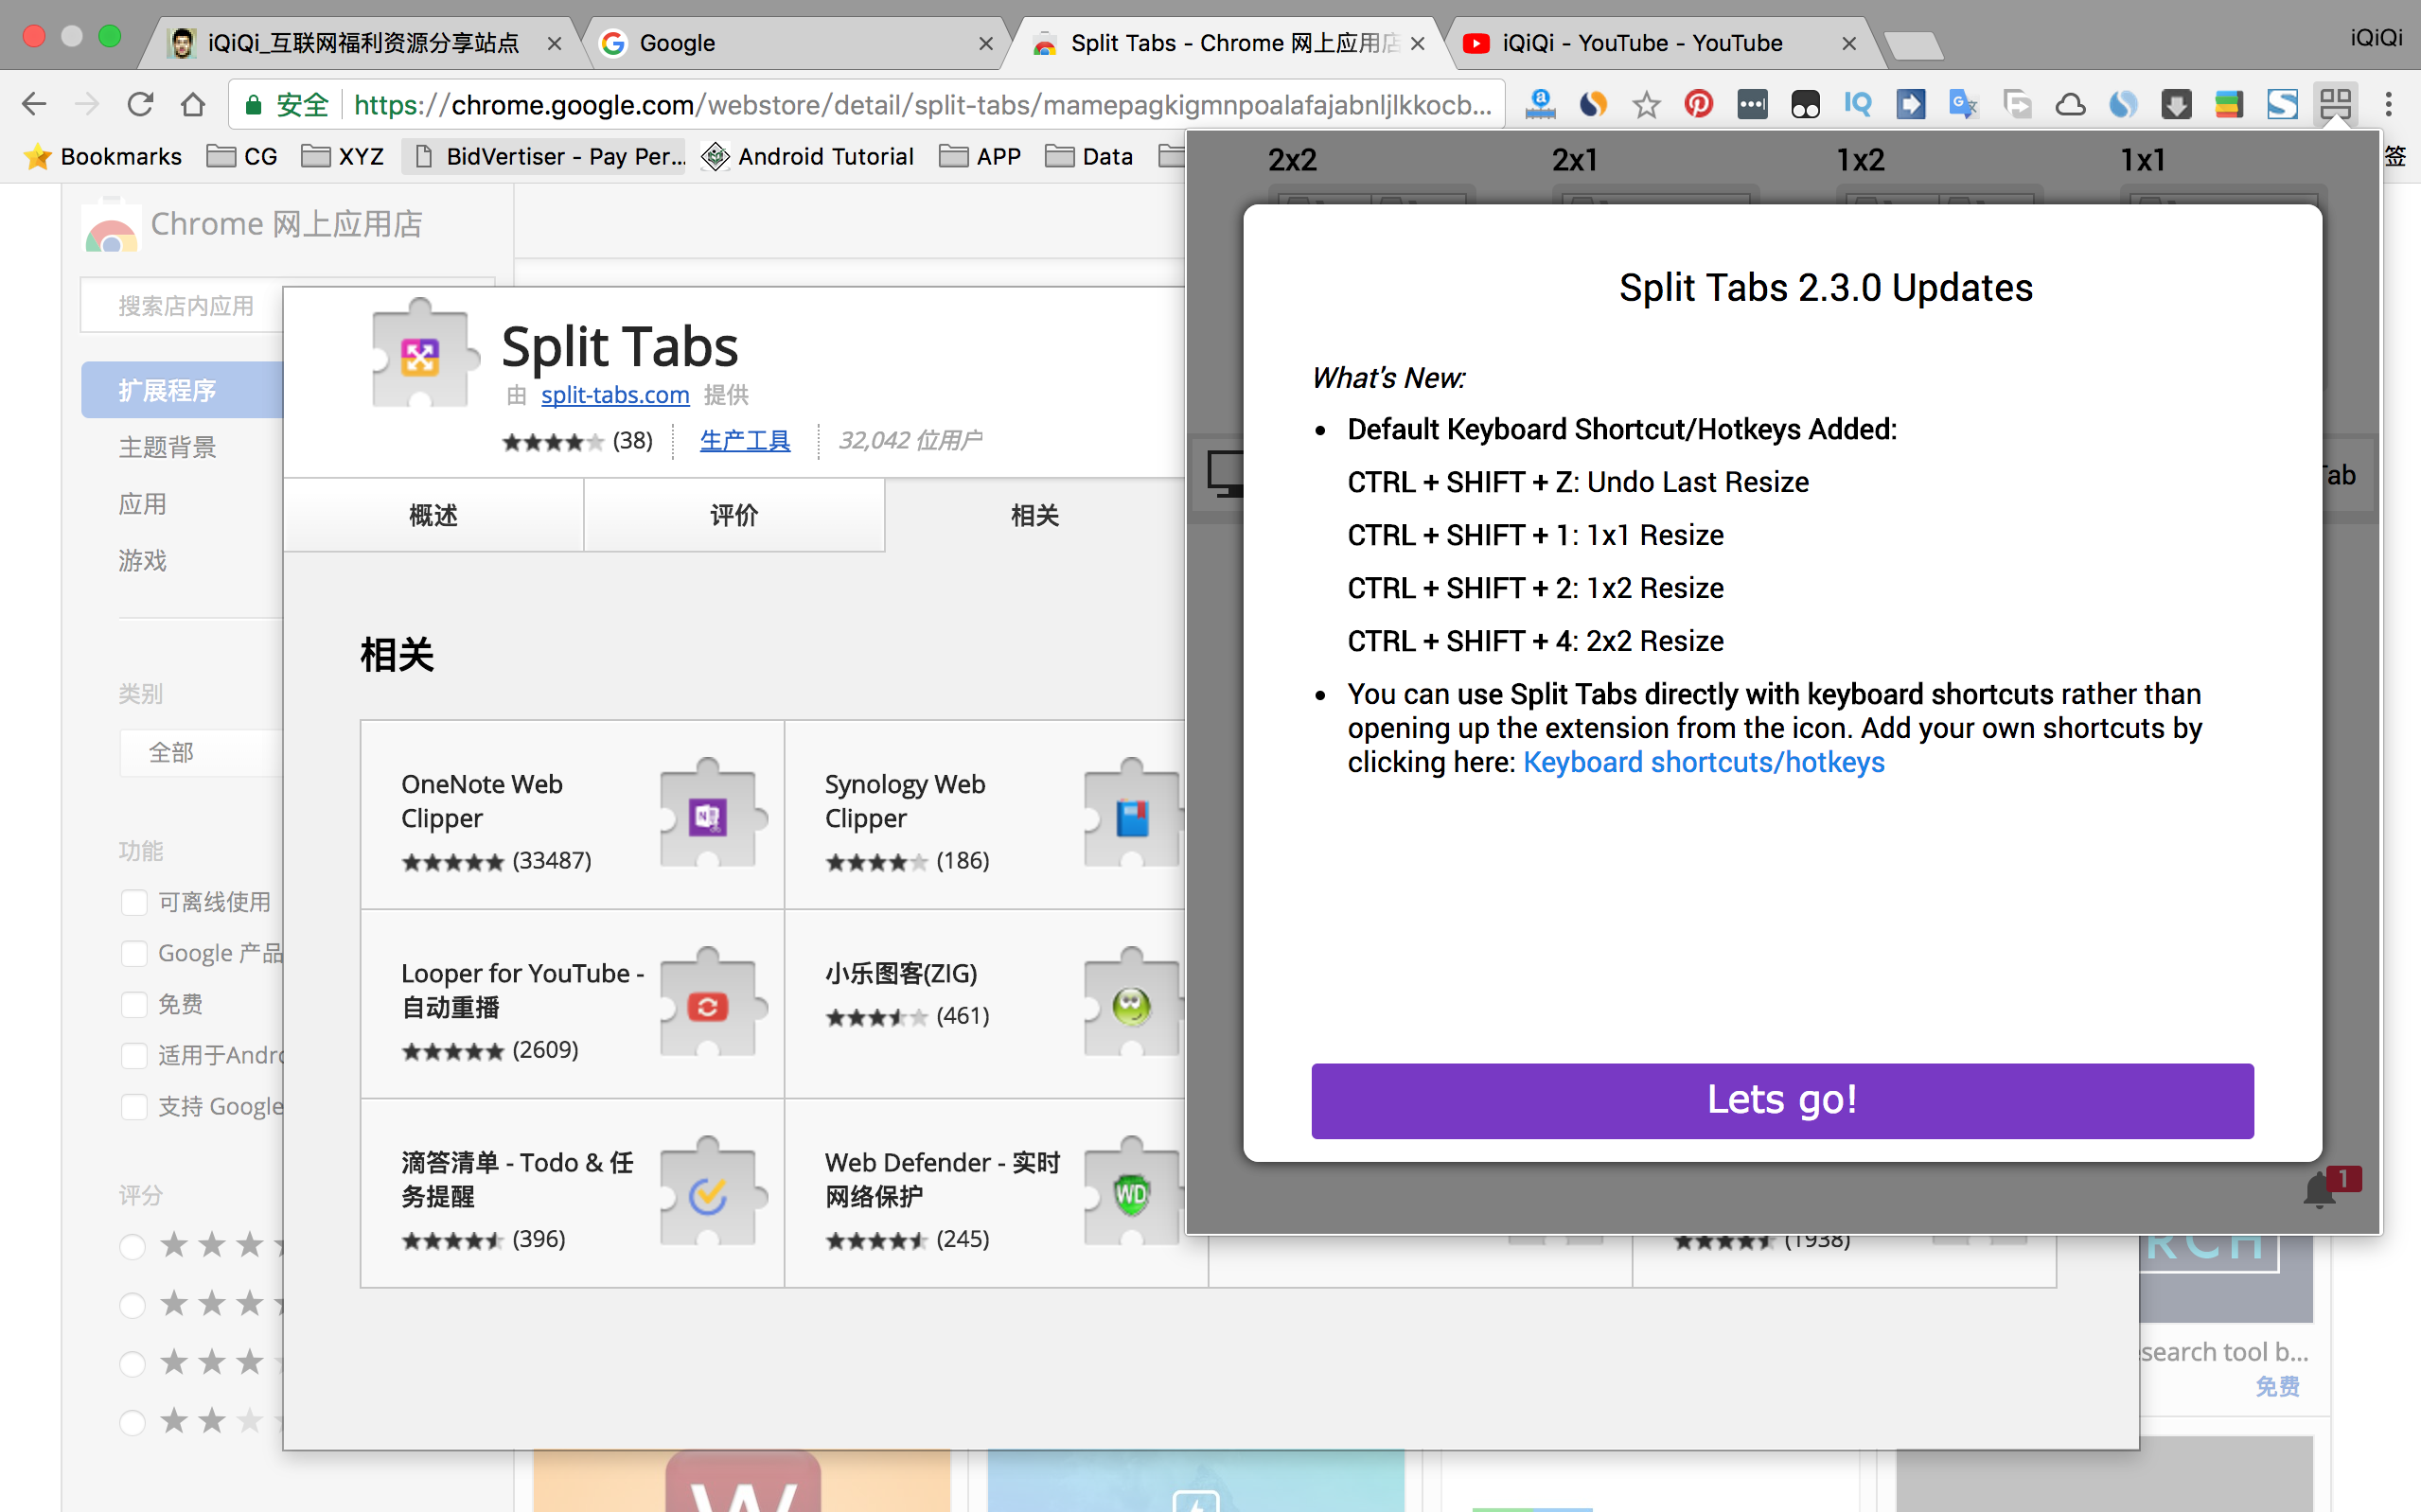Click the Split Tabs grid toolbar icon
This screenshot has width=2421, height=1512.
point(2335,104)
